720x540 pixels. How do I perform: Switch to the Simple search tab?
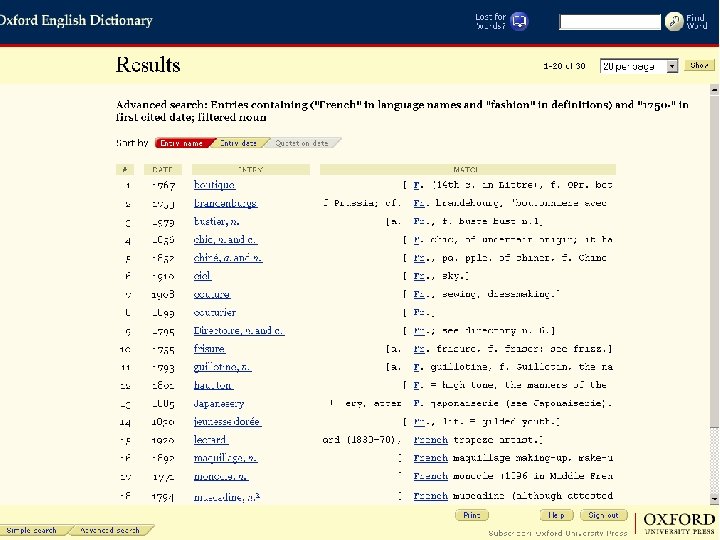(x=32, y=530)
